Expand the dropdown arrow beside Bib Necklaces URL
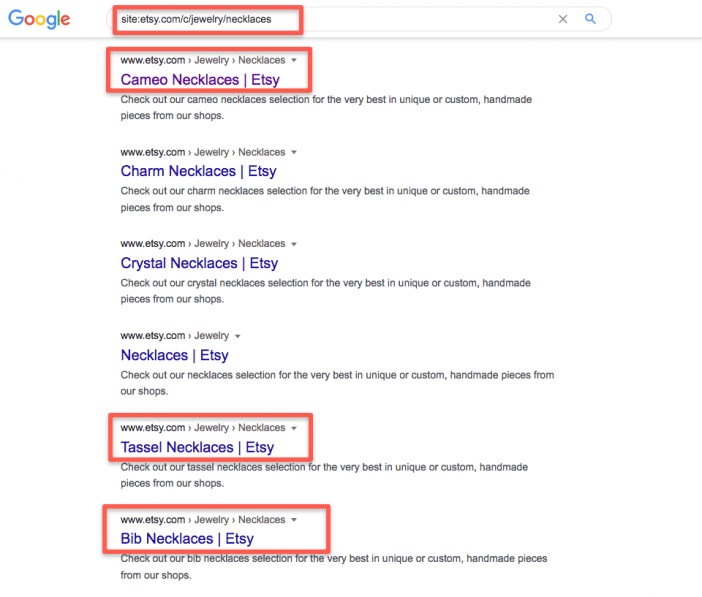Image resolution: width=702 pixels, height=597 pixels. point(294,520)
